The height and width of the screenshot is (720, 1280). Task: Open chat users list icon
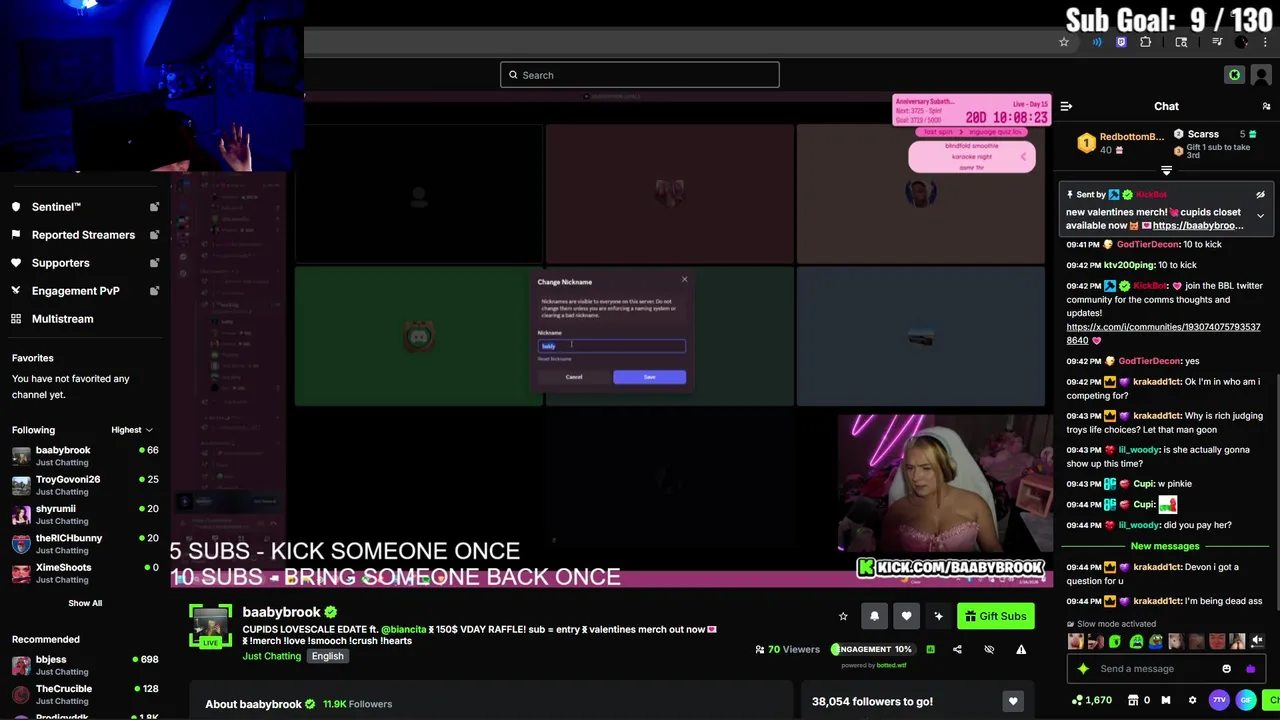[1266, 106]
